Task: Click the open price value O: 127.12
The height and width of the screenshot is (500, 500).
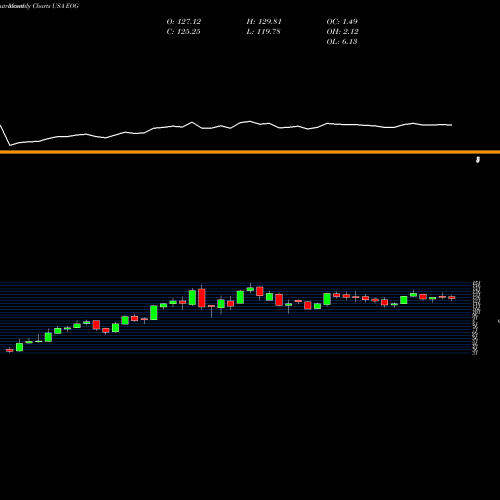Action: 184,22
